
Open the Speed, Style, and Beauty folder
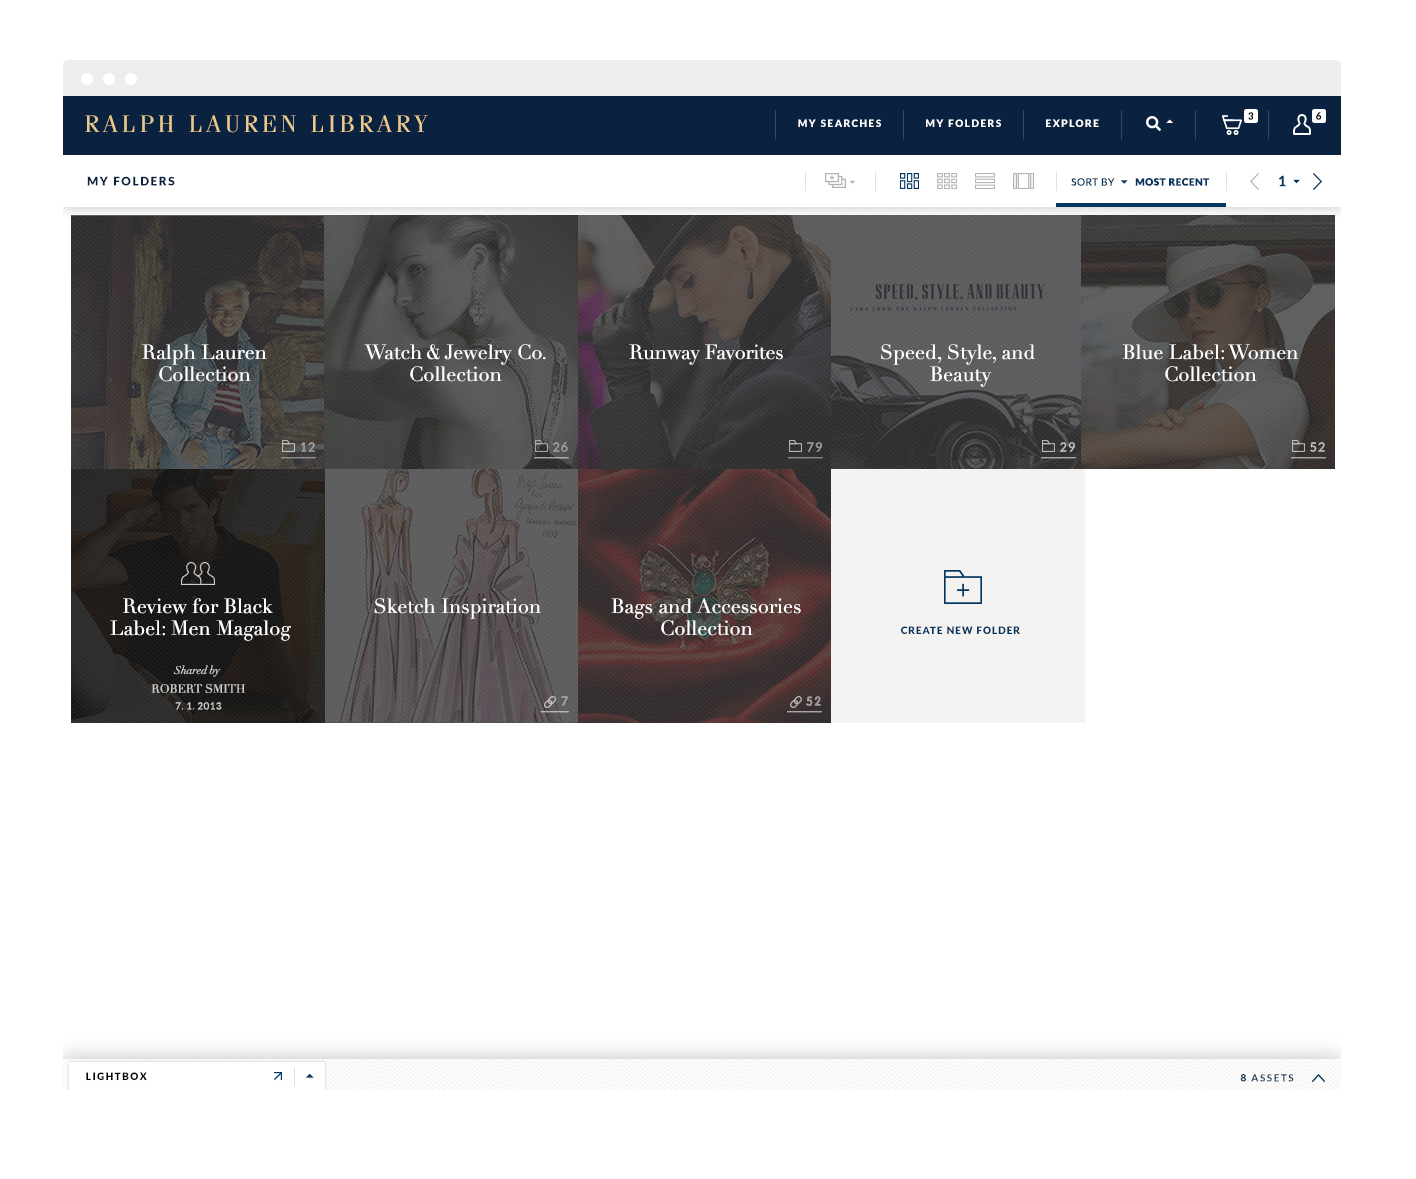point(956,342)
